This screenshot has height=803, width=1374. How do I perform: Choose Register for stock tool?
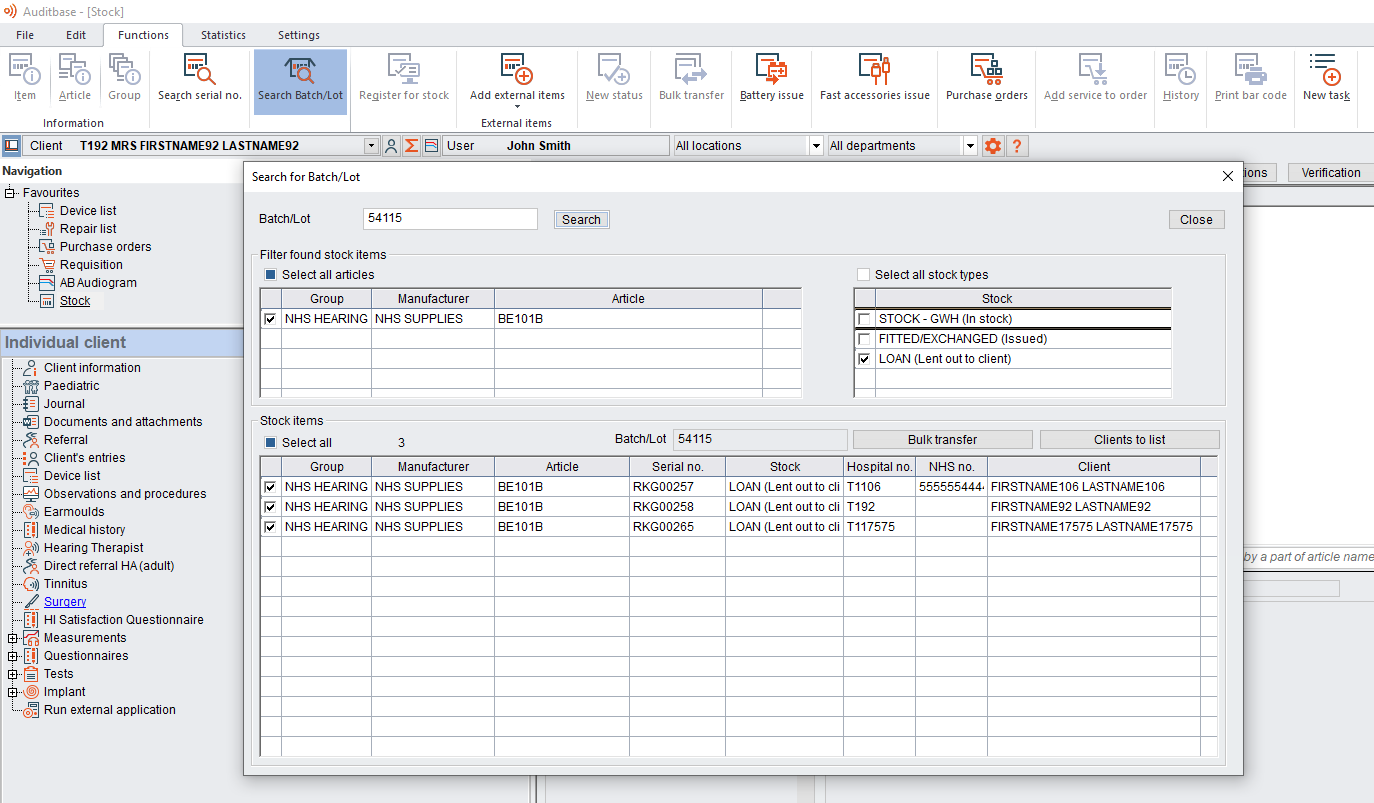click(x=404, y=77)
